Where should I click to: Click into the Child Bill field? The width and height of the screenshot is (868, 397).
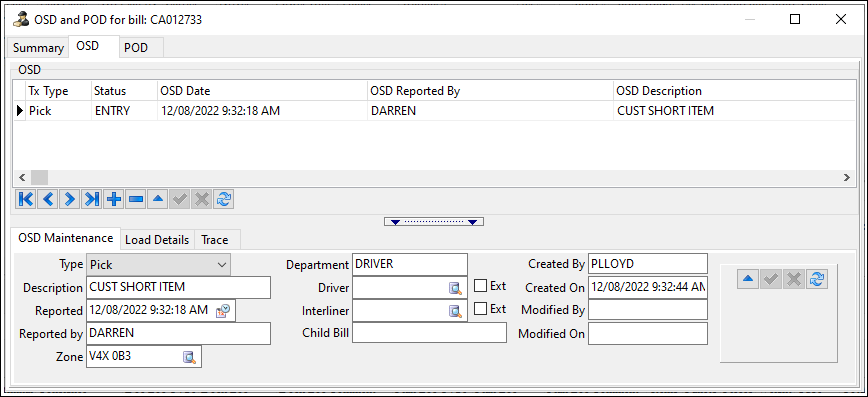tap(430, 333)
